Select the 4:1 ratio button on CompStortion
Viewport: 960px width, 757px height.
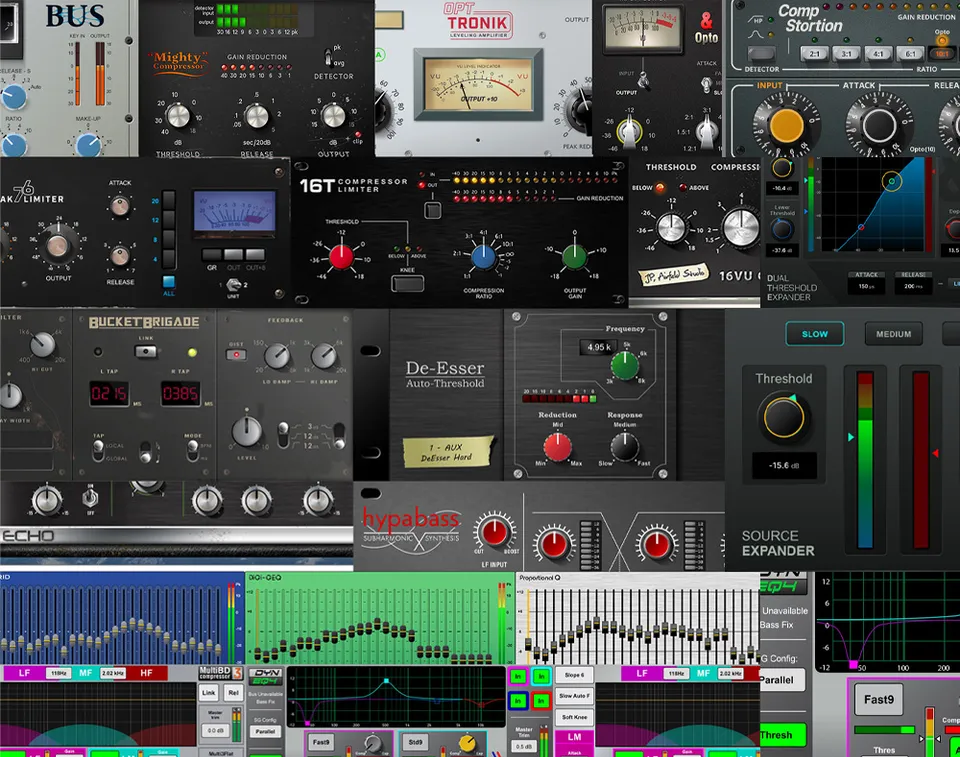tap(878, 54)
